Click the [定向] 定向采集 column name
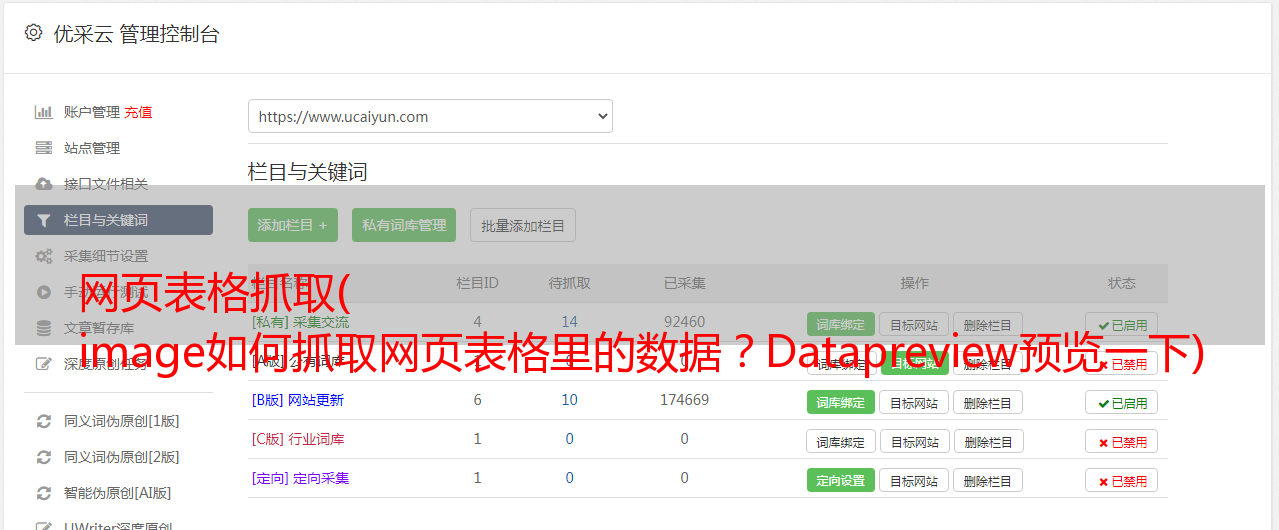Screen dimensions: 1279x530 [x=300, y=478]
